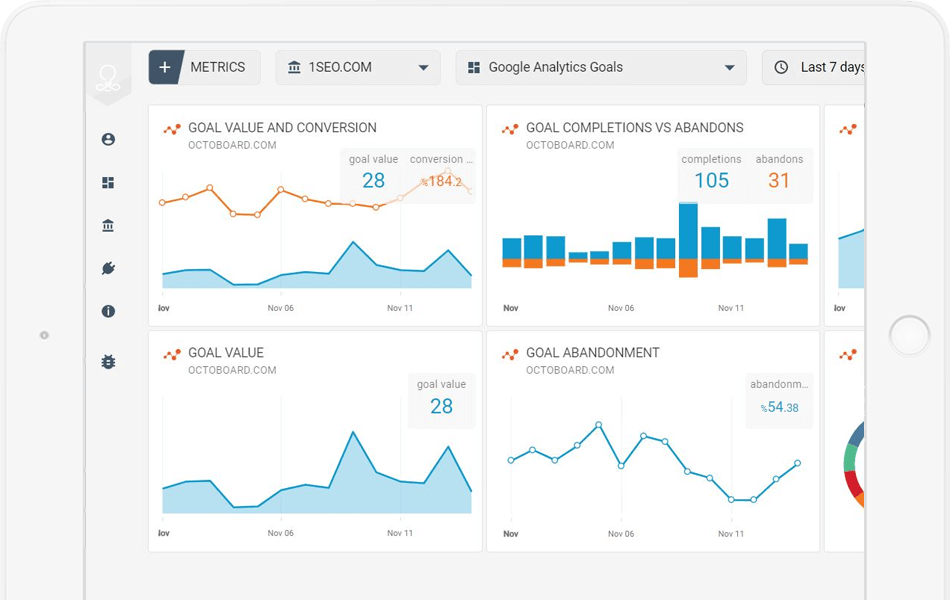Image resolution: width=950 pixels, height=600 pixels.
Task: Select the dashboards grid icon in sidebar
Action: click(108, 182)
